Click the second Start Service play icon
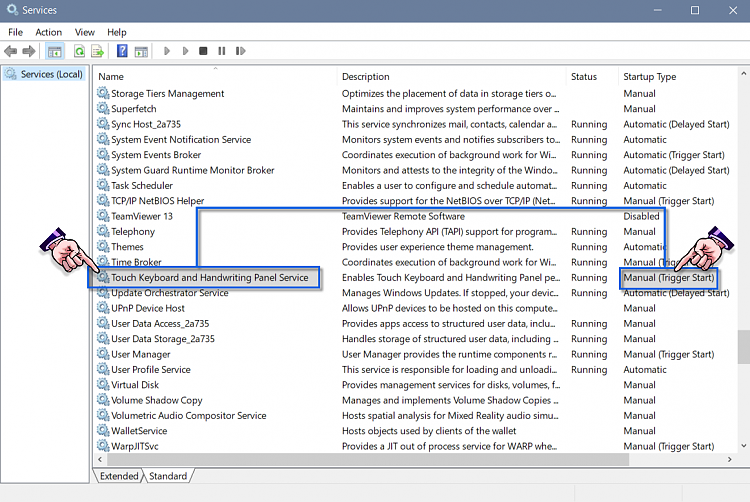 [x=185, y=51]
